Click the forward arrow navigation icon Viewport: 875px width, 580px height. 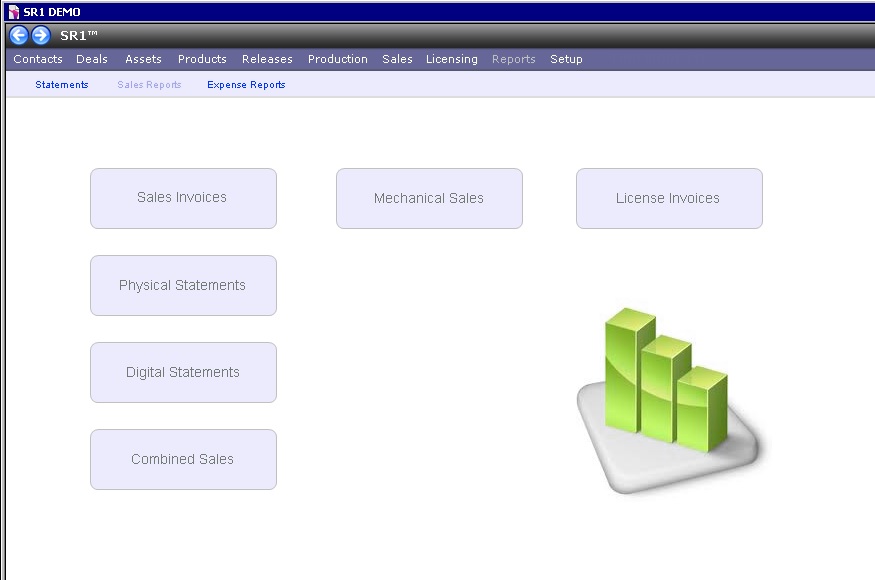pyautogui.click(x=40, y=35)
